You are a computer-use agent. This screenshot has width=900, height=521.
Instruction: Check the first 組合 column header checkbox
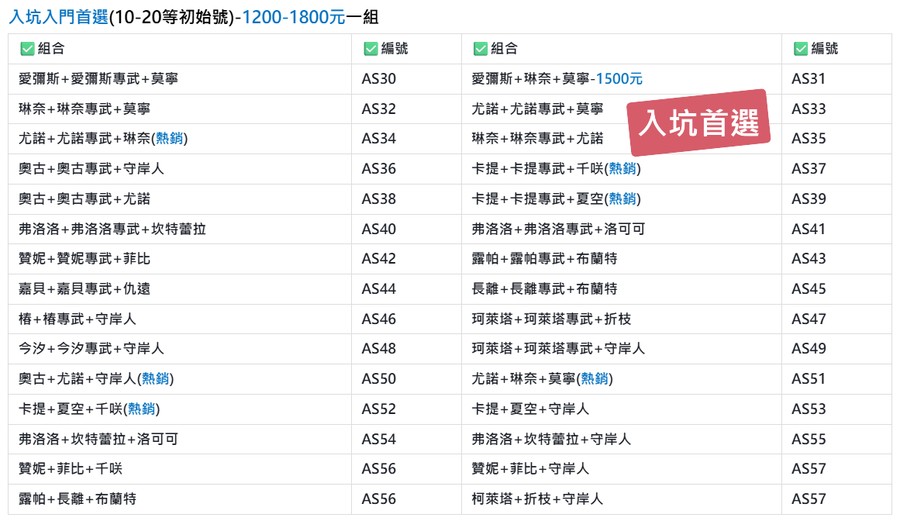(x=27, y=49)
